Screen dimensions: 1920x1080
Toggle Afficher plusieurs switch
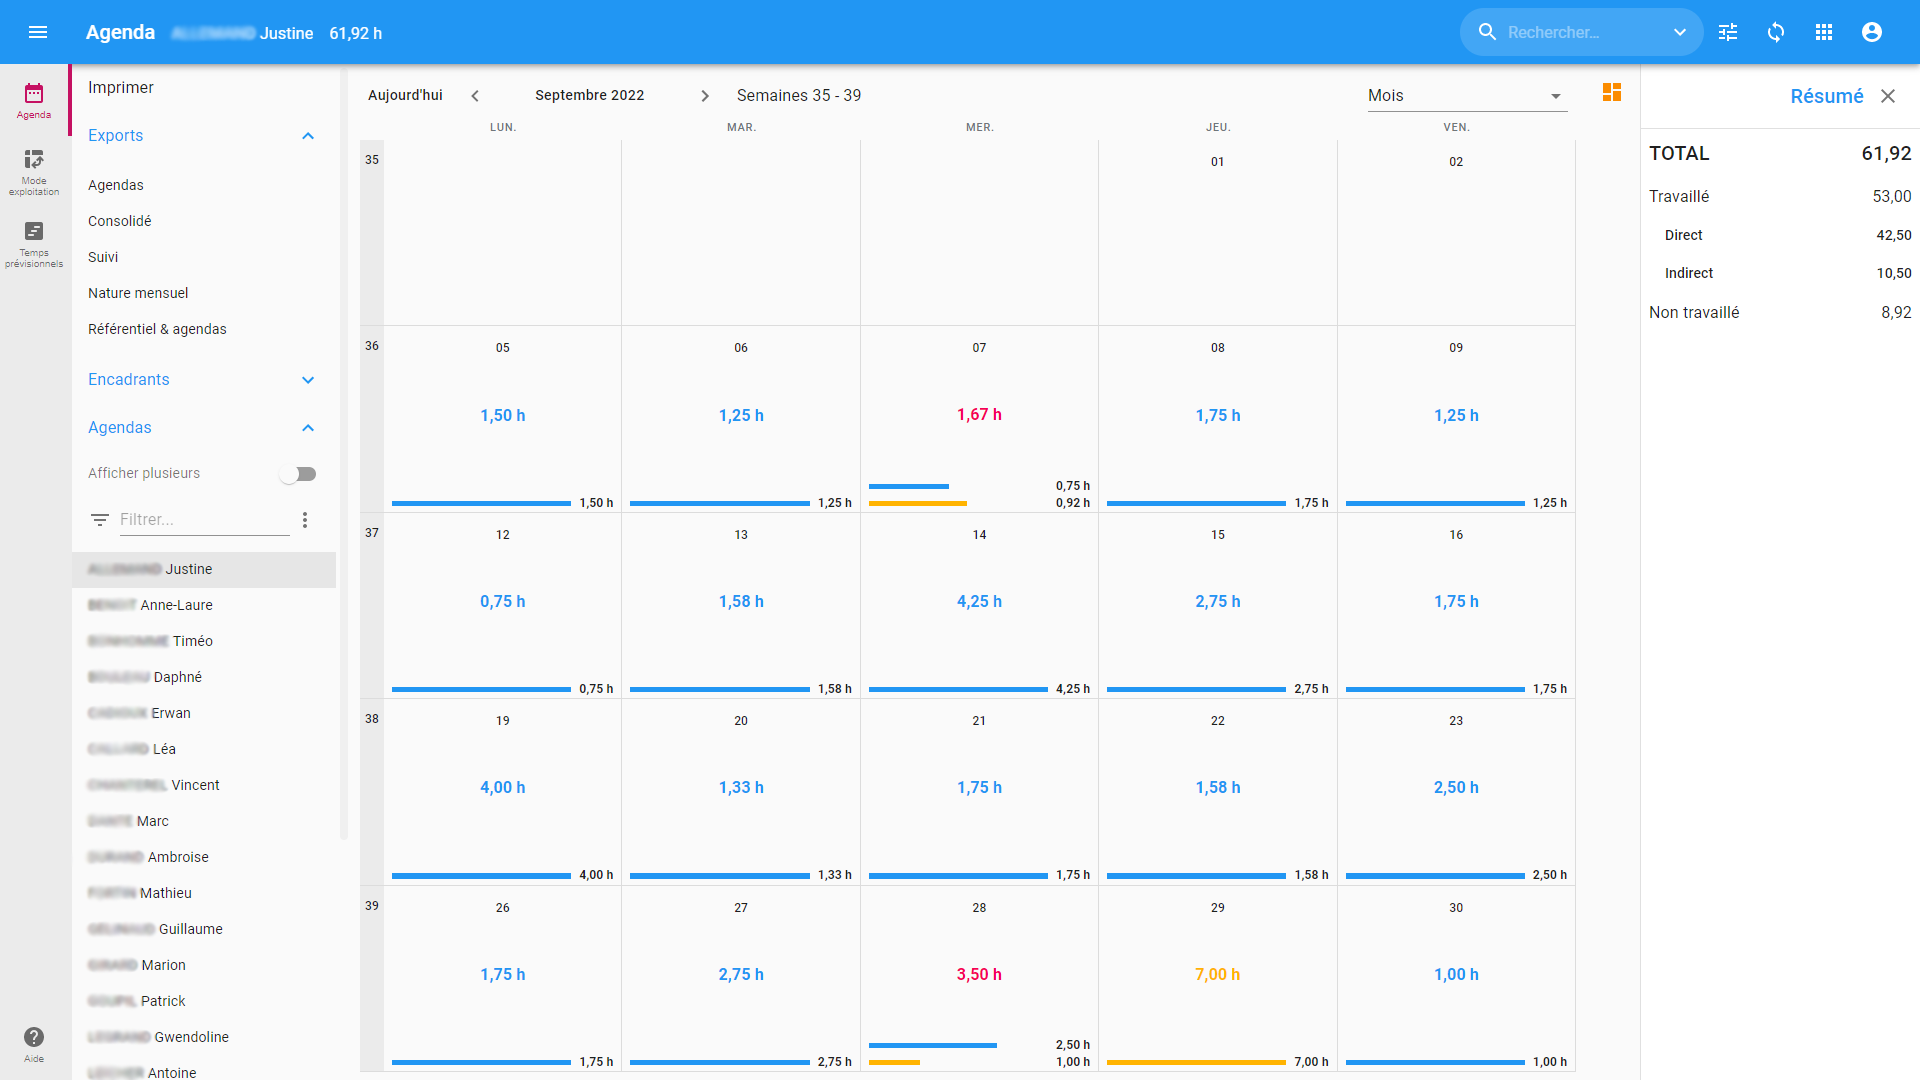click(x=298, y=474)
